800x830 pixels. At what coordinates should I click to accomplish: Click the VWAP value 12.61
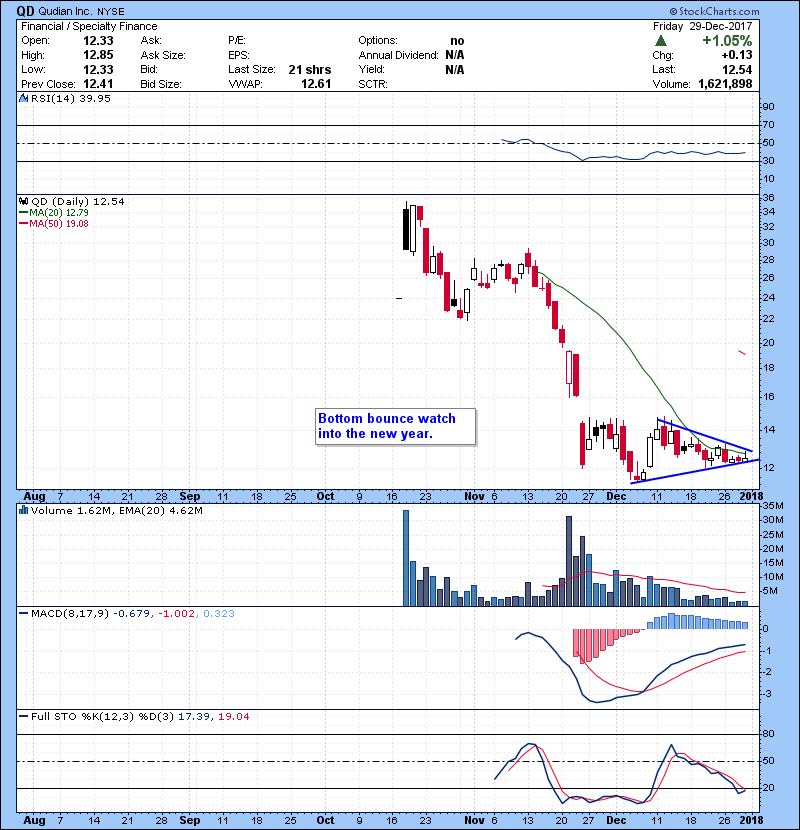pyautogui.click(x=316, y=84)
